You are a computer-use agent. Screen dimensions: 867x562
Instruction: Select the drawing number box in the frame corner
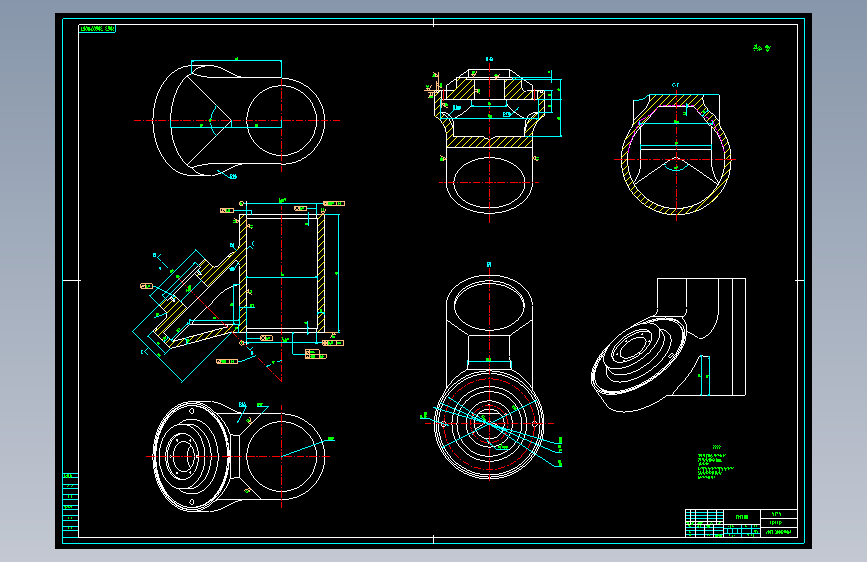pos(97,29)
